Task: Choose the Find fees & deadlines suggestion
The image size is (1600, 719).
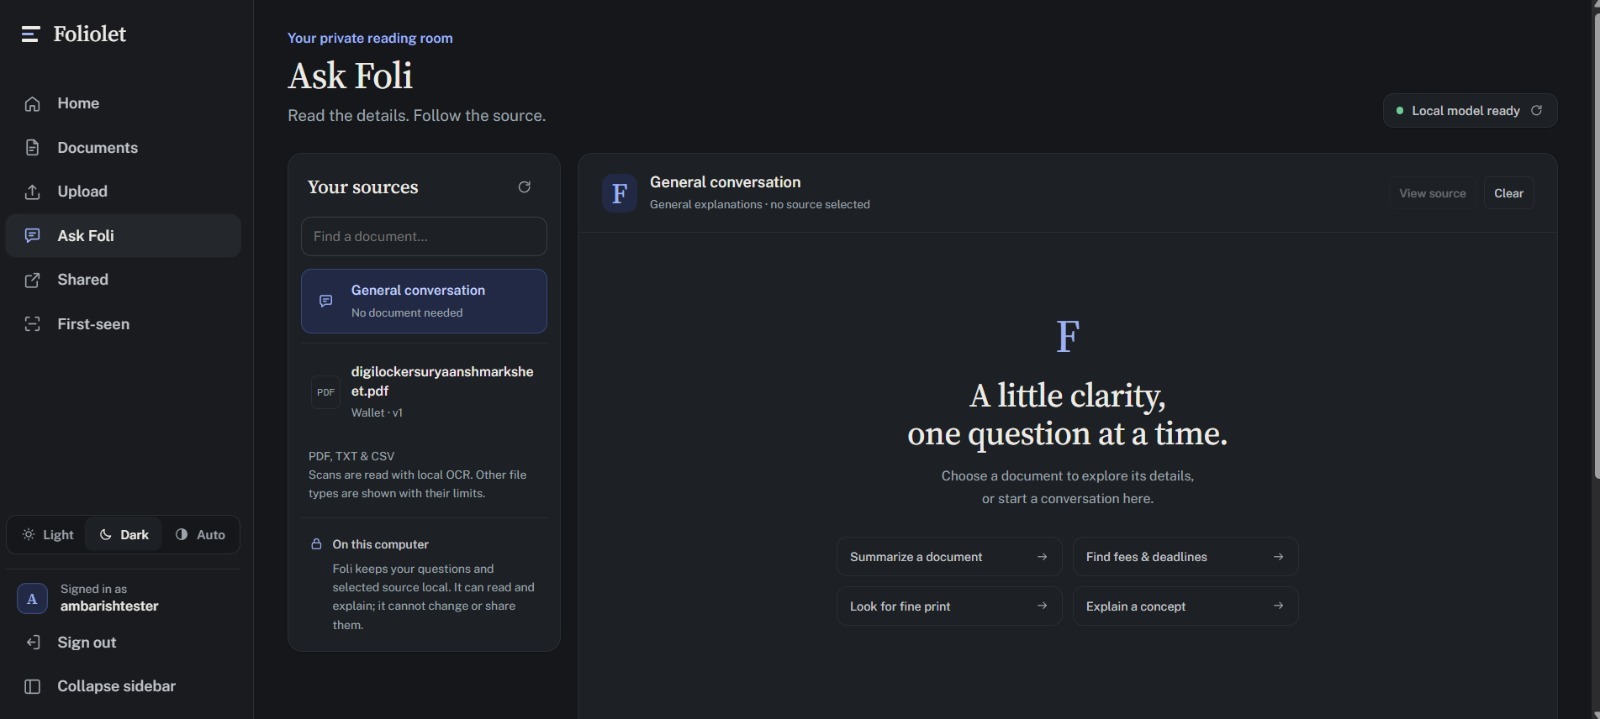Action: [1185, 557]
